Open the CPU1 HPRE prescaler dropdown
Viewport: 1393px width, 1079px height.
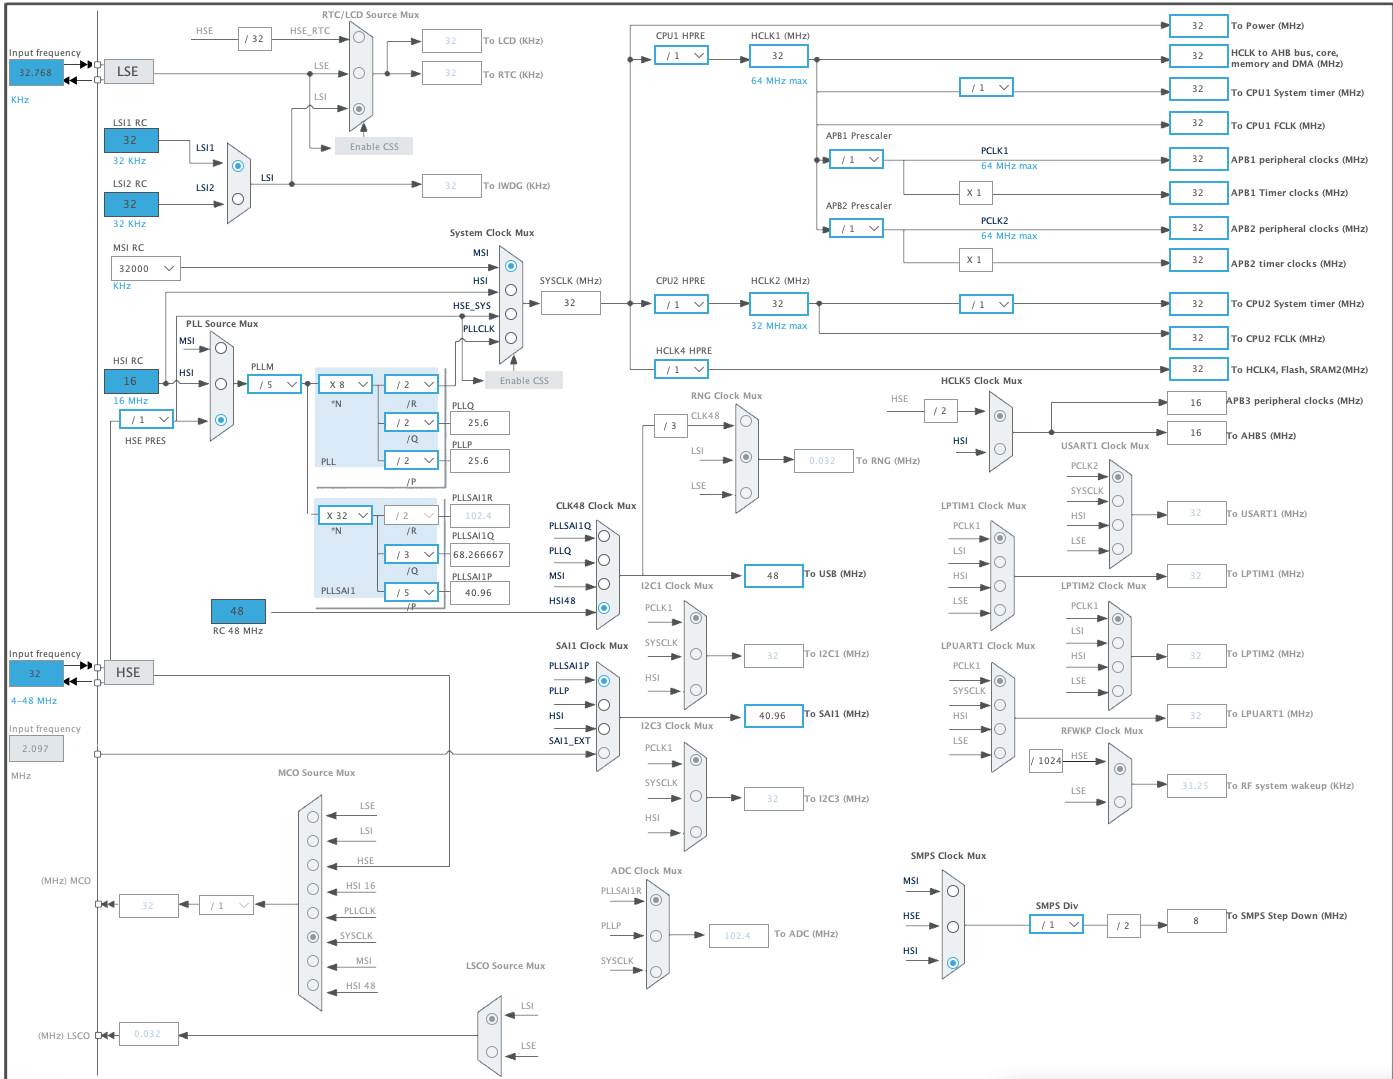click(681, 56)
